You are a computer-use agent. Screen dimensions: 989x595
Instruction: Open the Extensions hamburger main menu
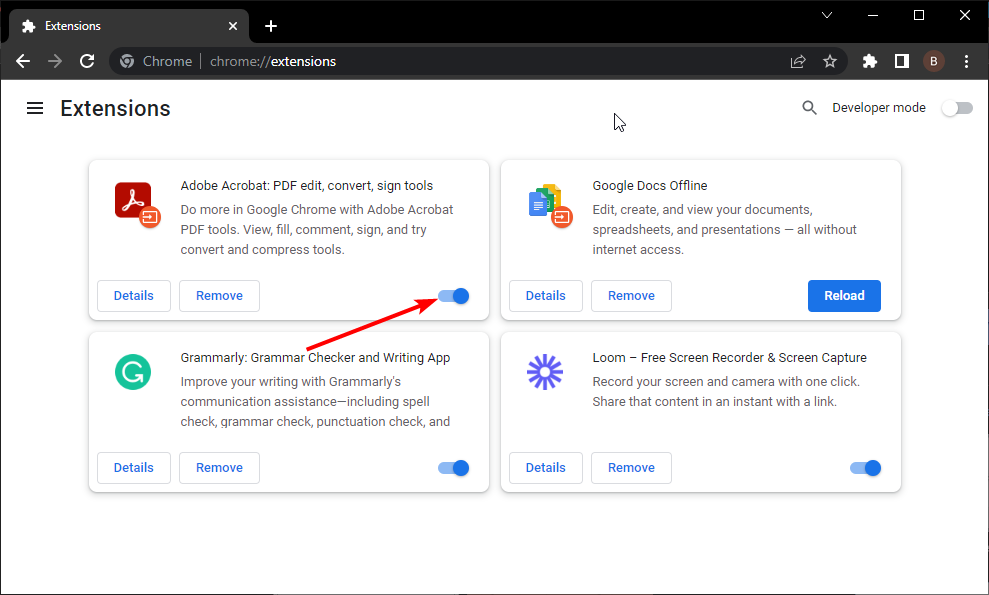(35, 109)
